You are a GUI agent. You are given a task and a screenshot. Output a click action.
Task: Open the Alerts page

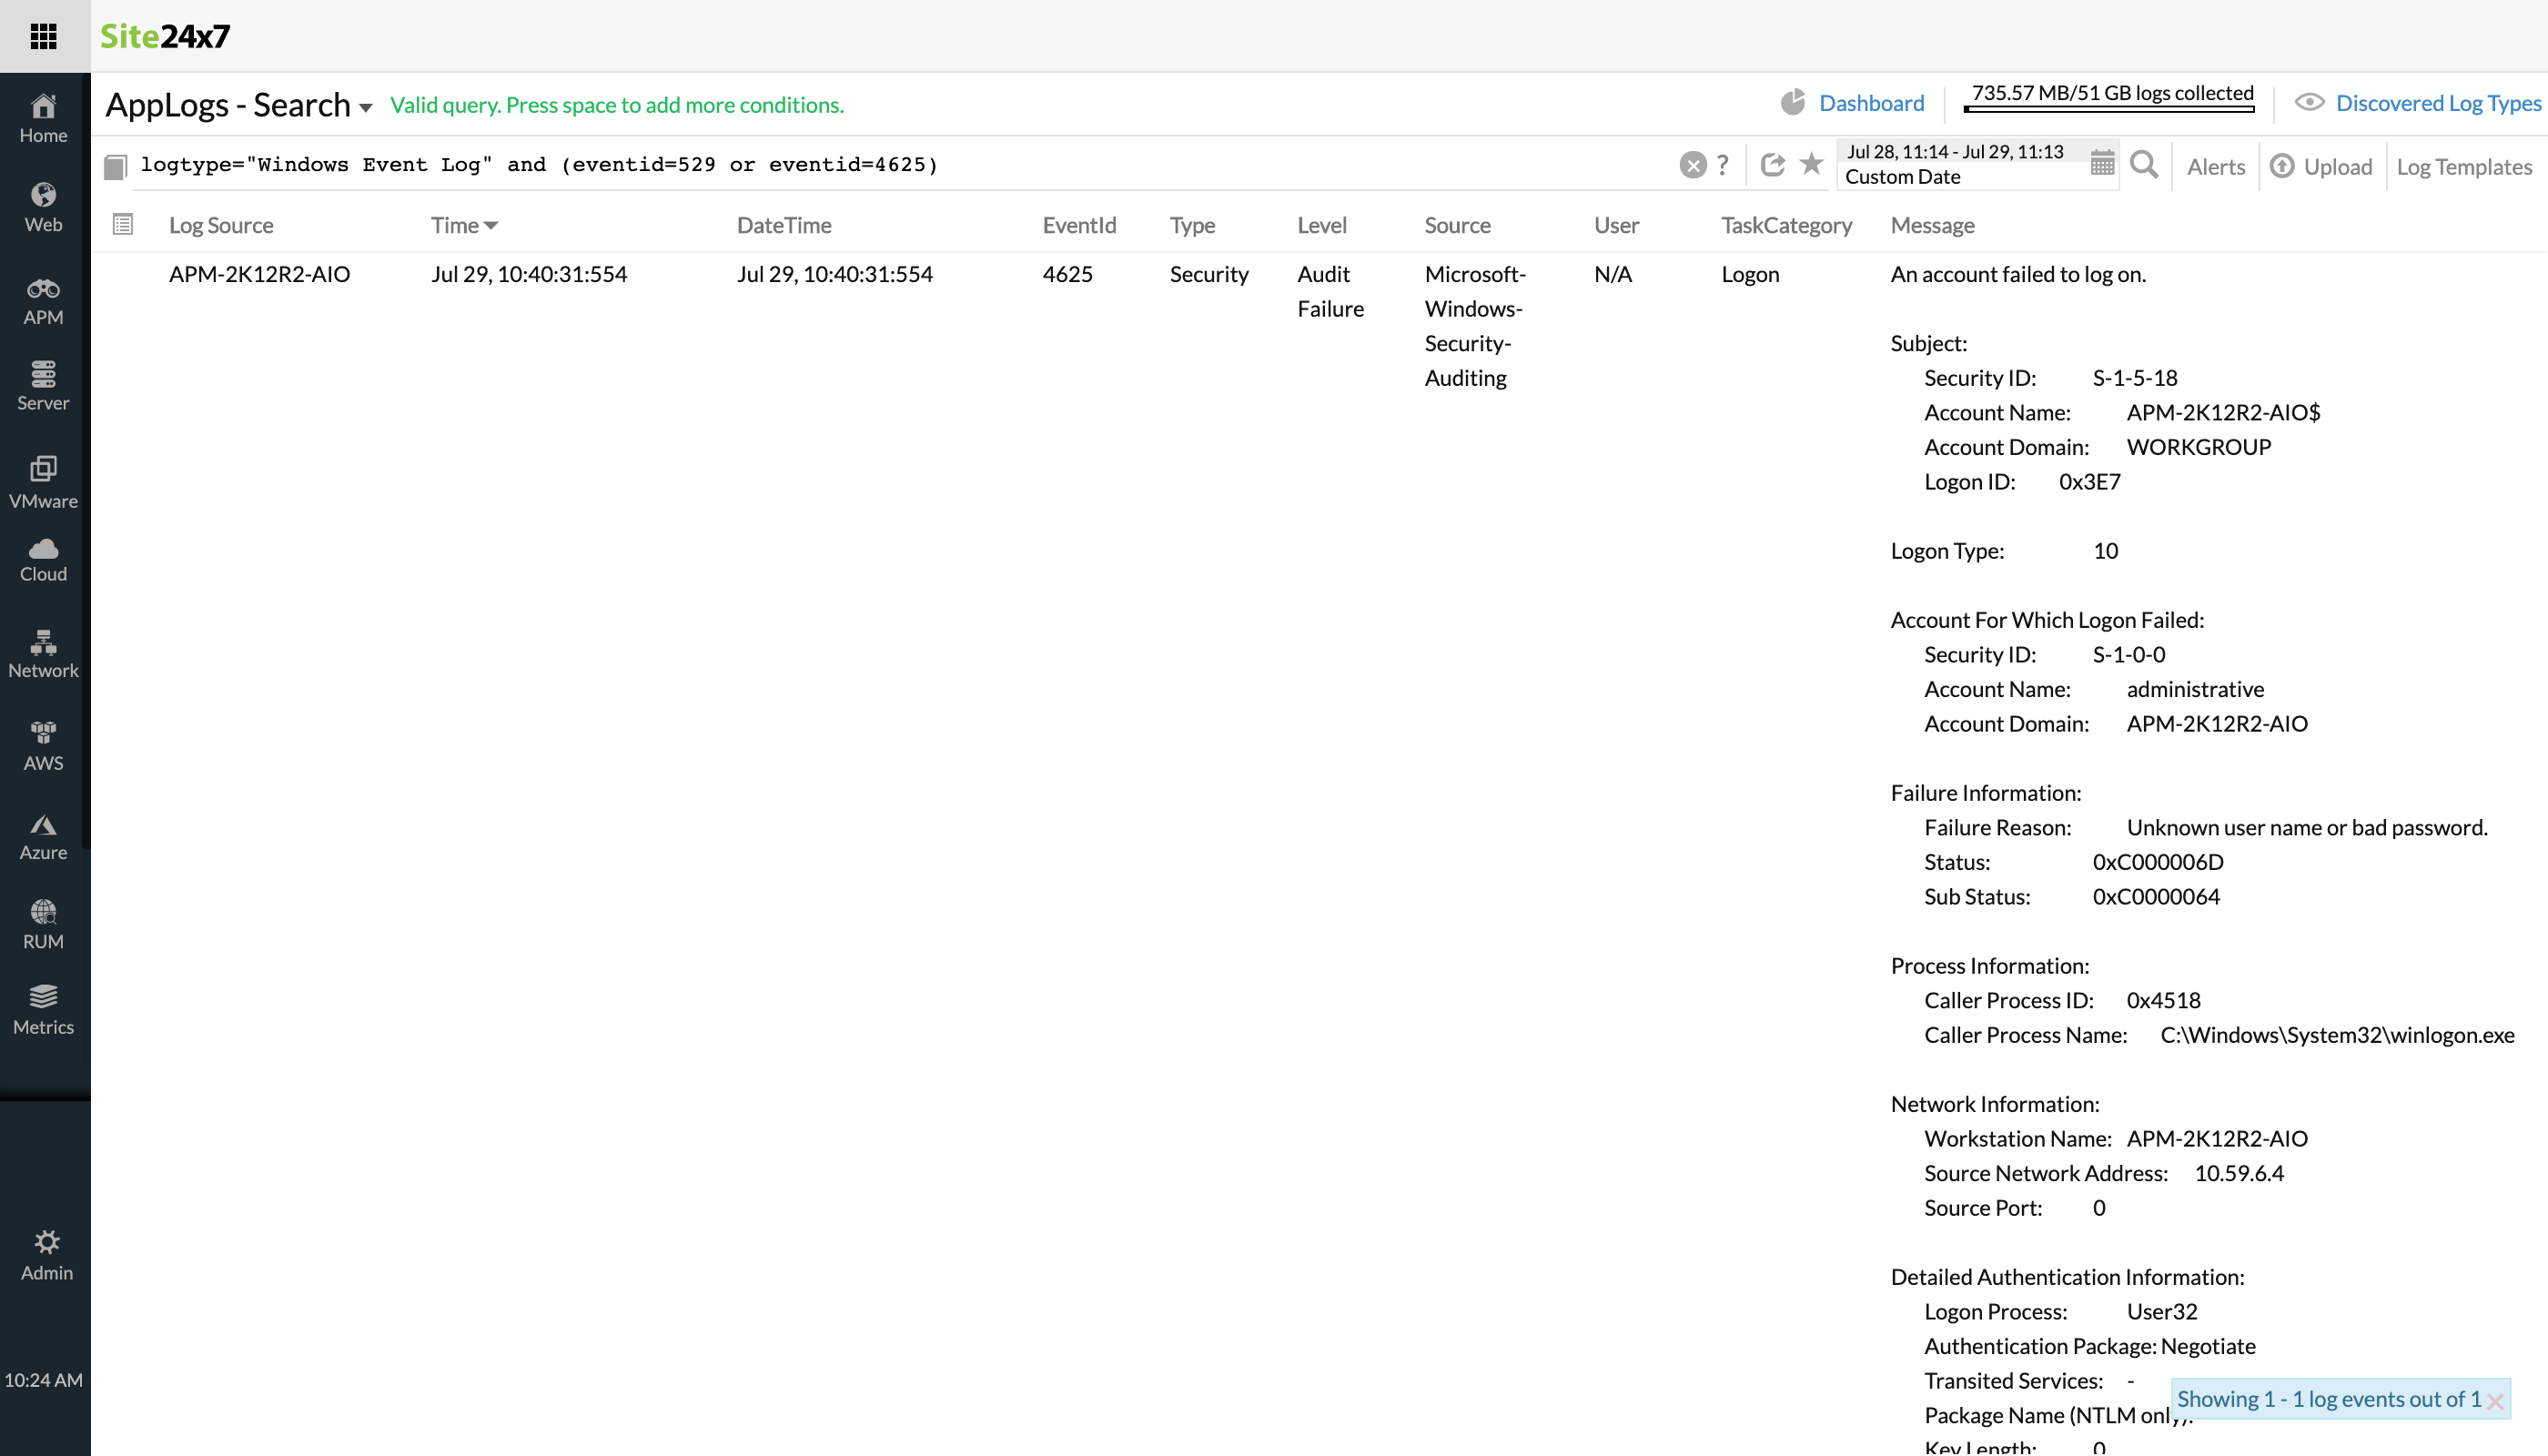click(x=2216, y=166)
